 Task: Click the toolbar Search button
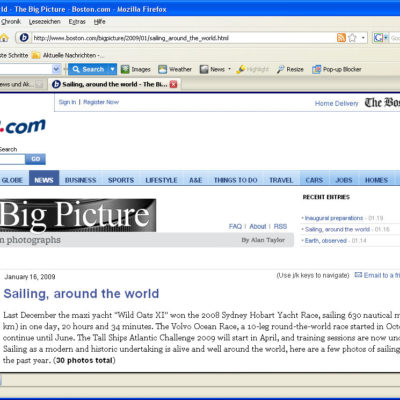pos(89,69)
